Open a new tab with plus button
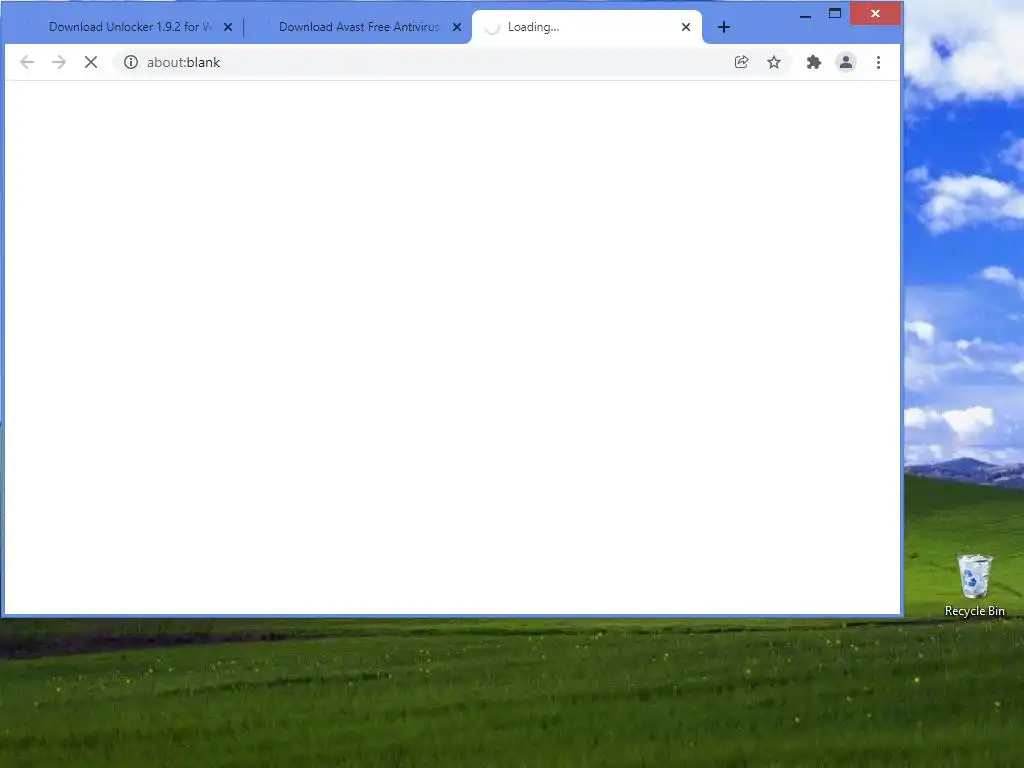The width and height of the screenshot is (1024, 768). point(724,27)
